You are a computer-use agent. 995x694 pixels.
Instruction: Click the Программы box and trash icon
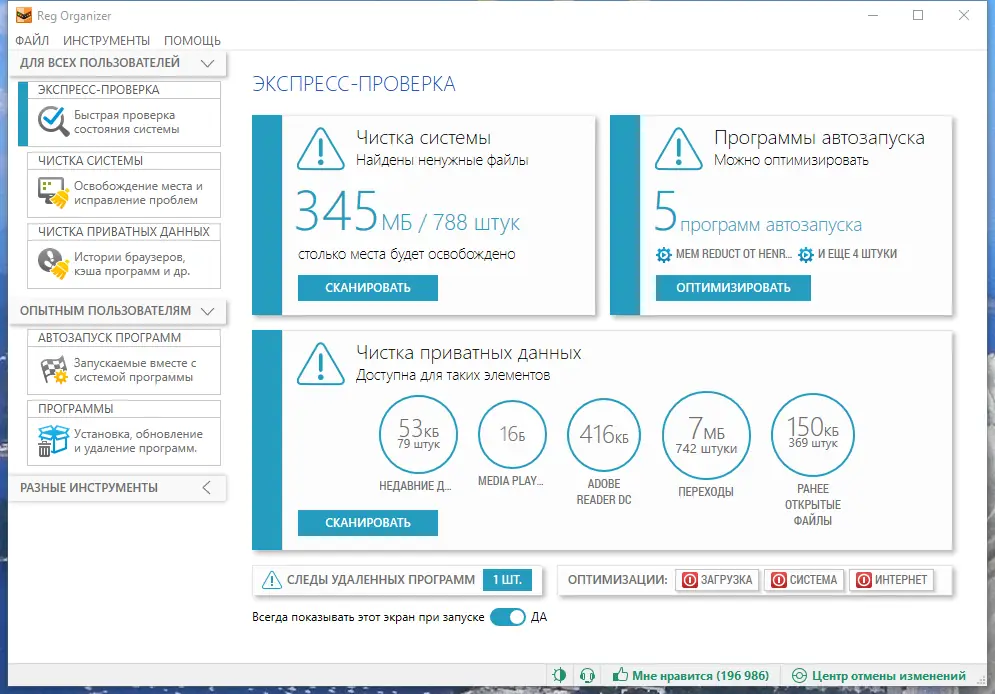(53, 441)
